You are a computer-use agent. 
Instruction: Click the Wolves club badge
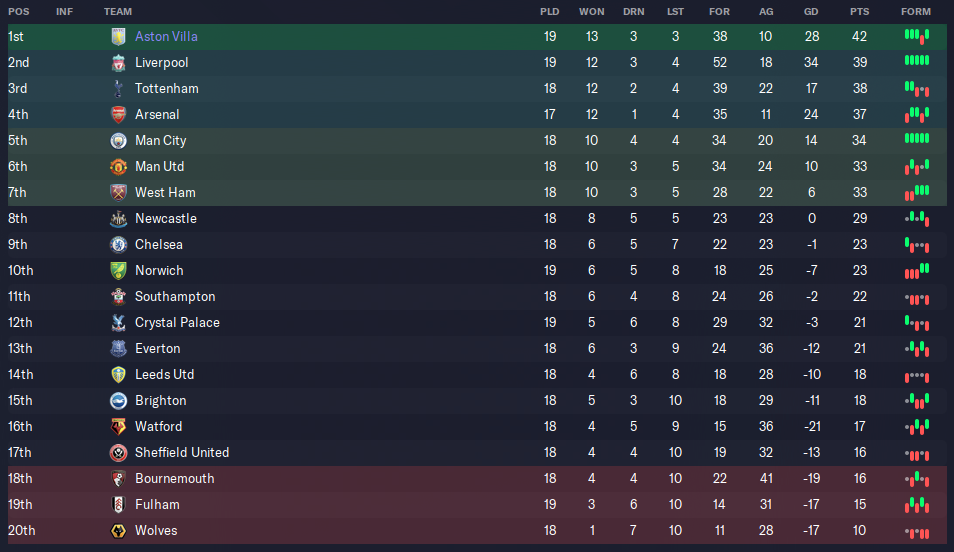pyautogui.click(x=118, y=531)
